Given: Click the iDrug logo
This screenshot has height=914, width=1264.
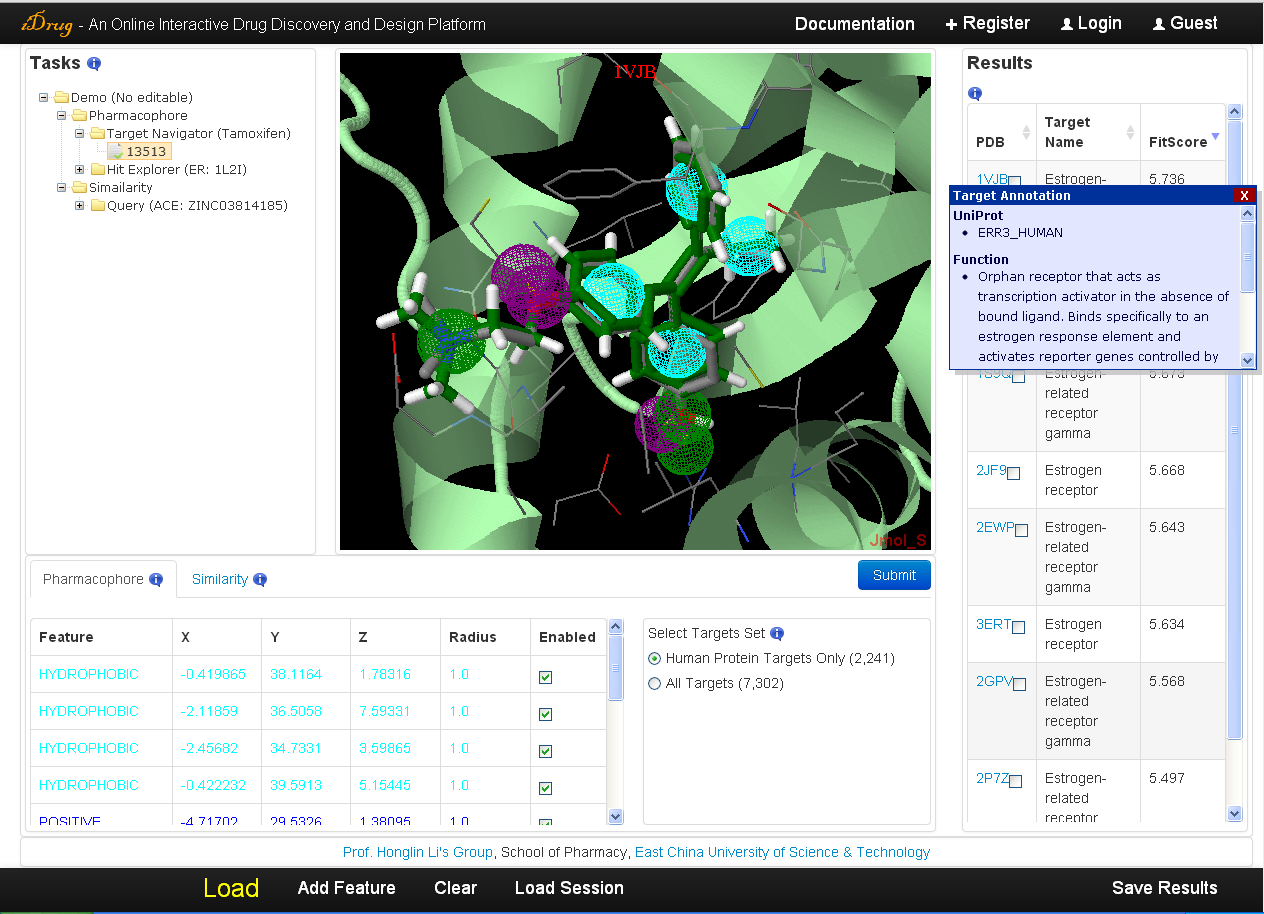Looking at the screenshot, I should coord(46,24).
